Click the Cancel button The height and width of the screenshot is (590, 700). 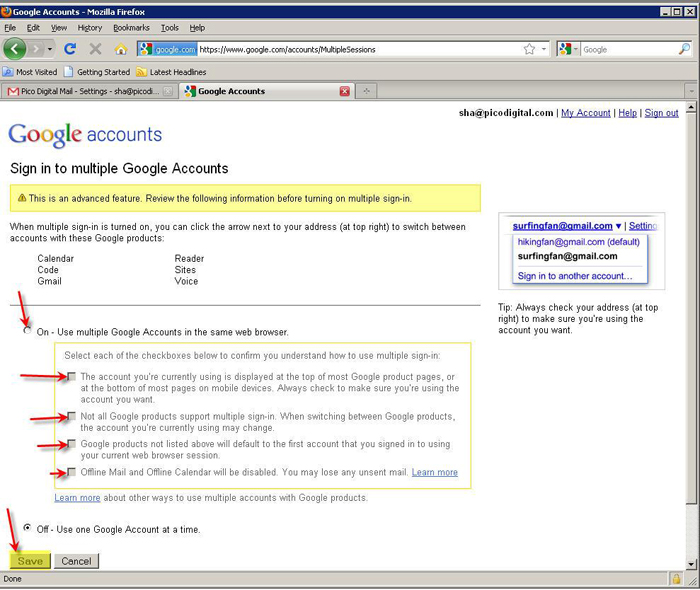pyautogui.click(x=76, y=561)
